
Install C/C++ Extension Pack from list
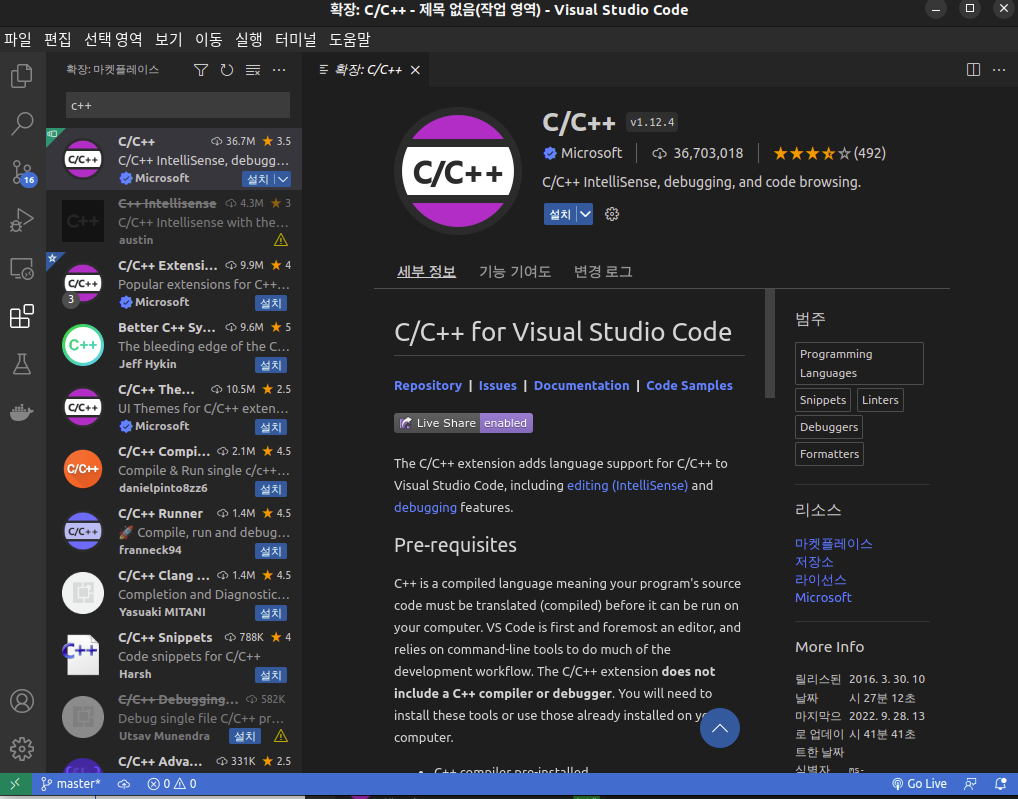[271, 303]
